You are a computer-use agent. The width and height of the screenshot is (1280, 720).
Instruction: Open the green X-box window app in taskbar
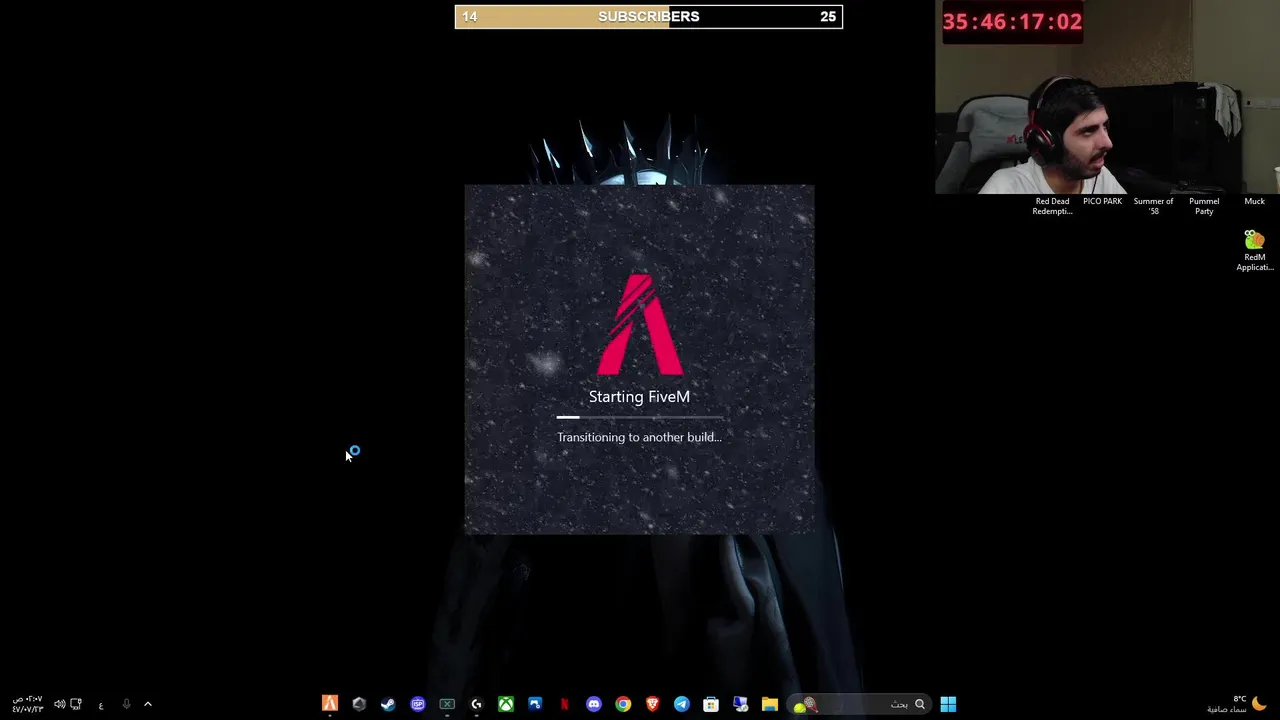click(x=447, y=704)
